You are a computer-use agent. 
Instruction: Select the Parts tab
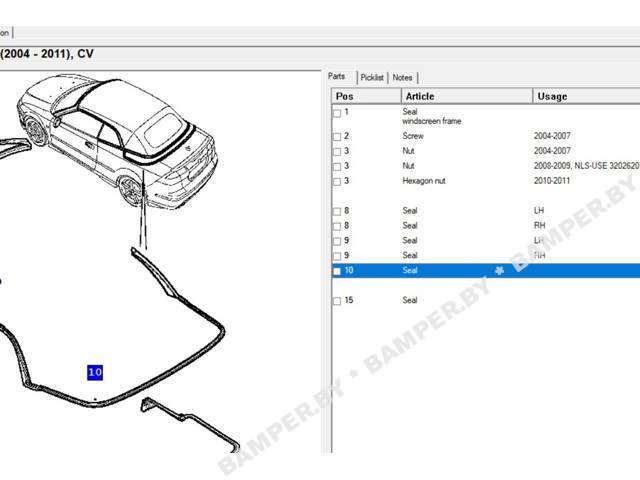[x=336, y=76]
